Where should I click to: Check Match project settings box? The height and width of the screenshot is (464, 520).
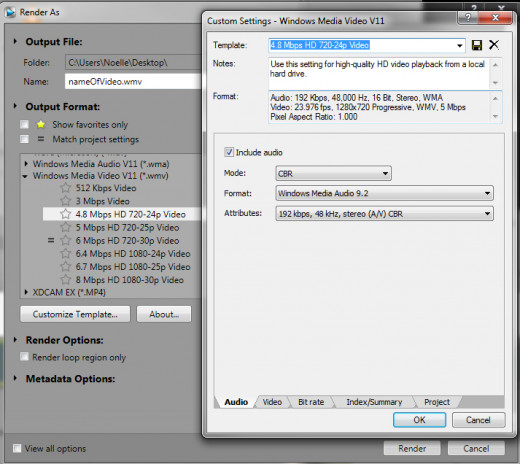(24, 139)
